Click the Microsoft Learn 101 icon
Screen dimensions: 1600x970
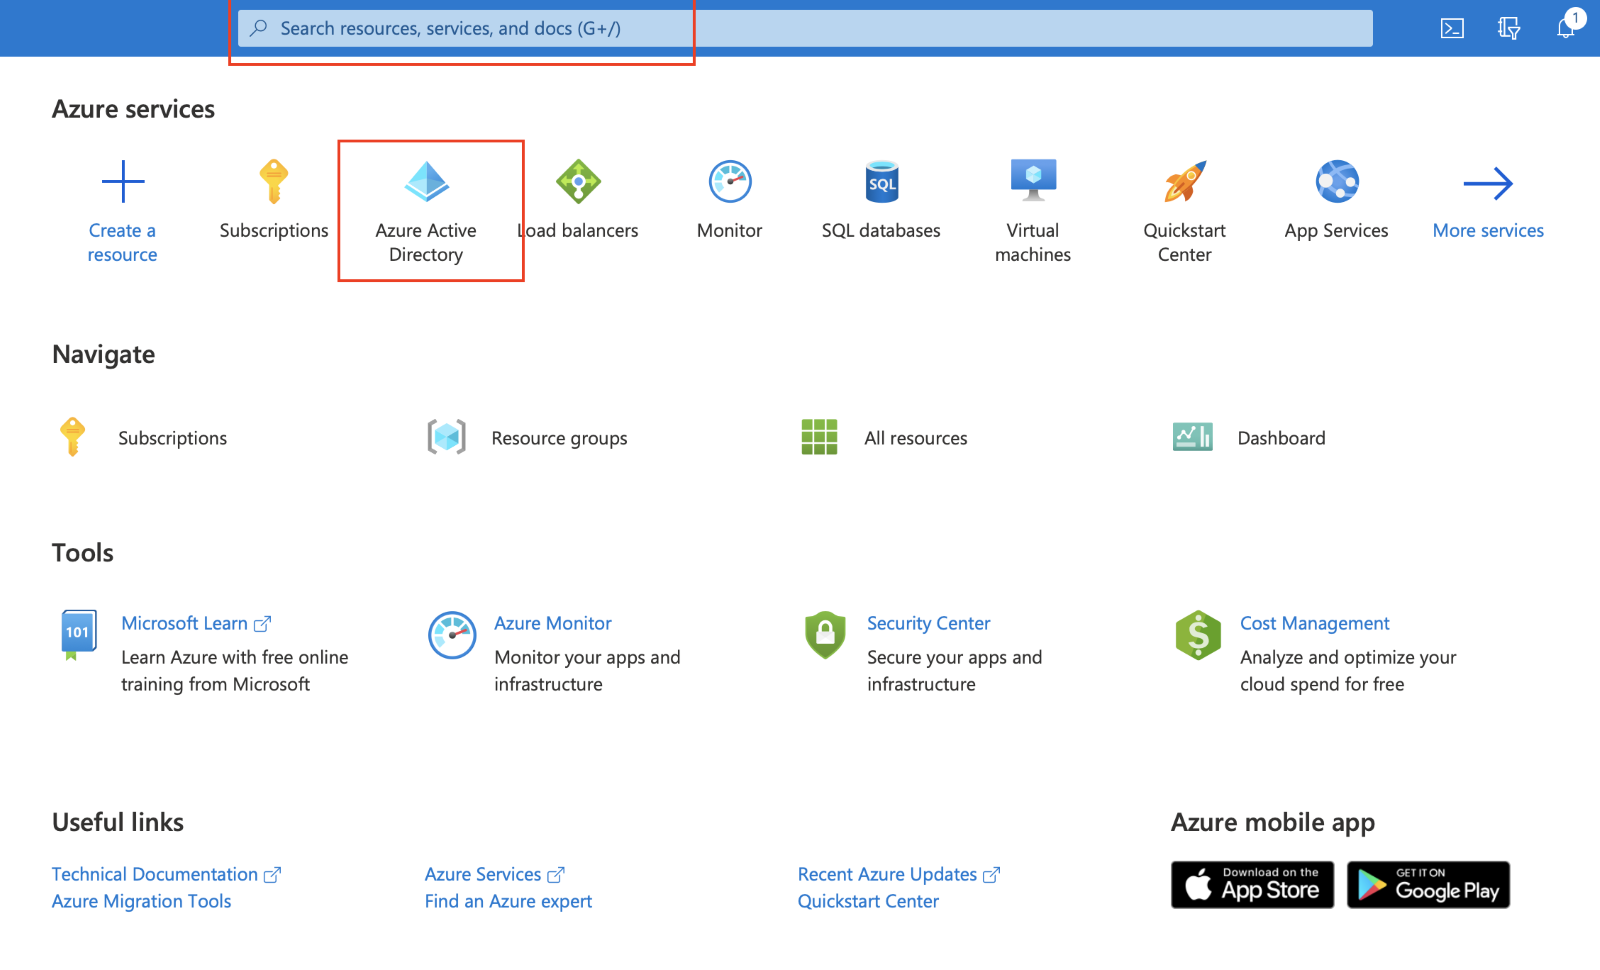pos(79,635)
